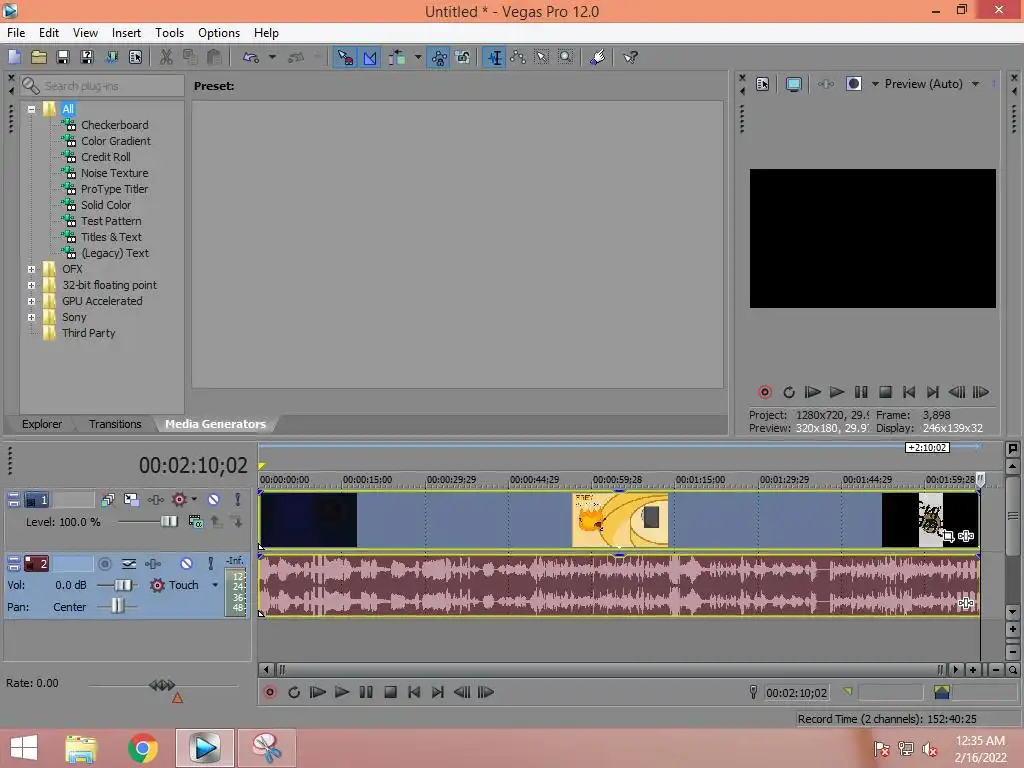Viewport: 1024px width, 768px height.
Task: Open the Auto Ripple mode dropdown
Action: 418,57
